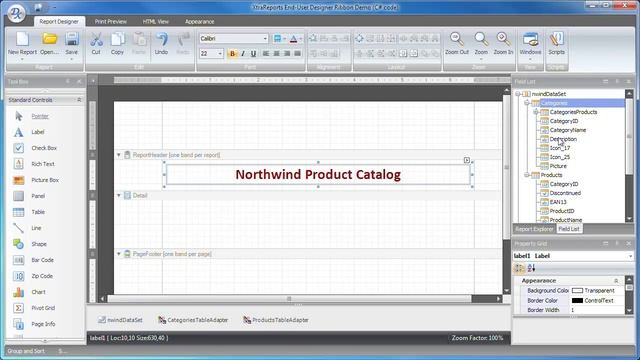Select the Discontinued field under Products
The width and height of the screenshot is (640, 360).
coord(565,193)
